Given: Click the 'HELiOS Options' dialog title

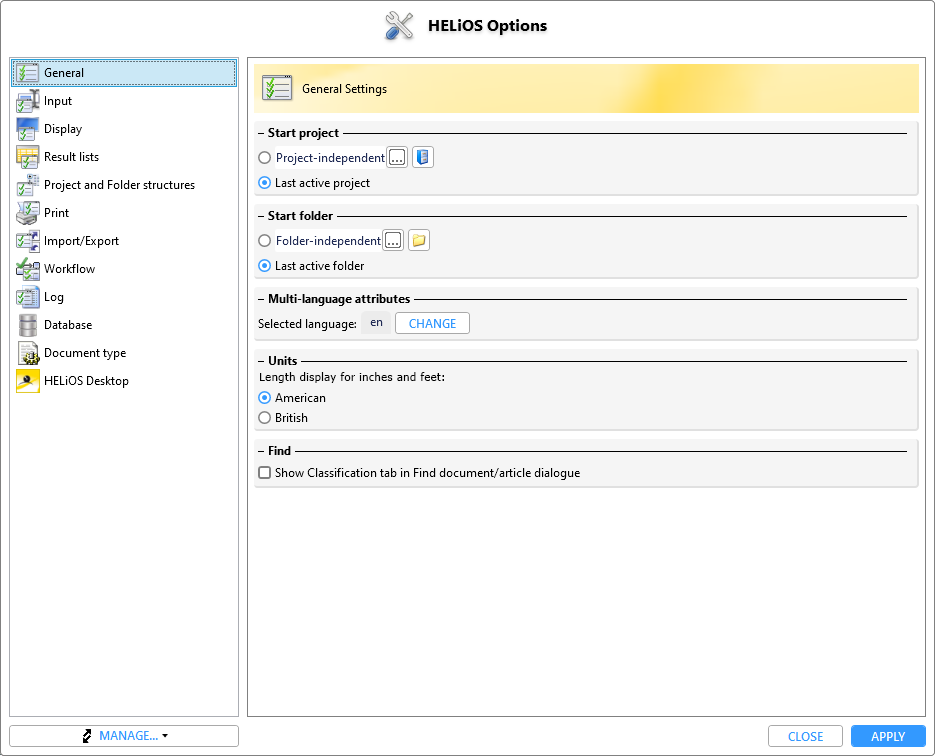Looking at the screenshot, I should (487, 26).
